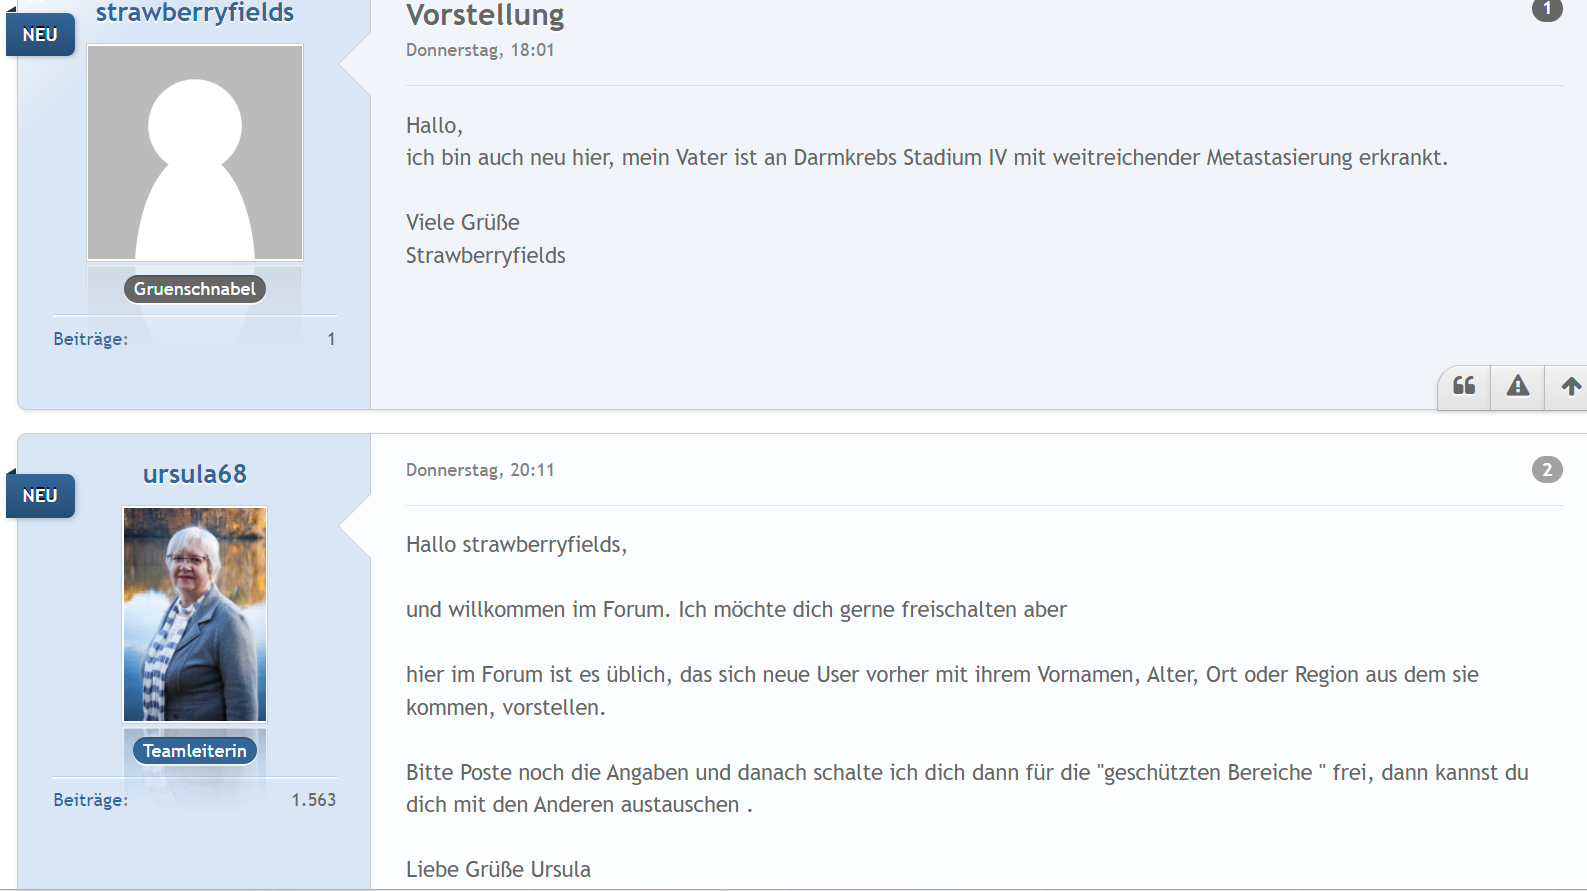
Task: Click the NEU badge beside ursula68
Action: [40, 496]
